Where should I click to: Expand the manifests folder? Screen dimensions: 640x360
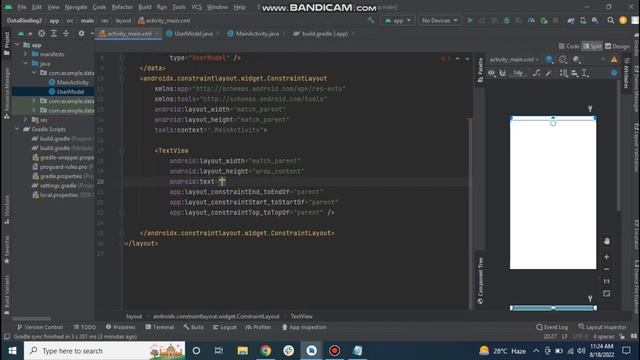(25, 54)
